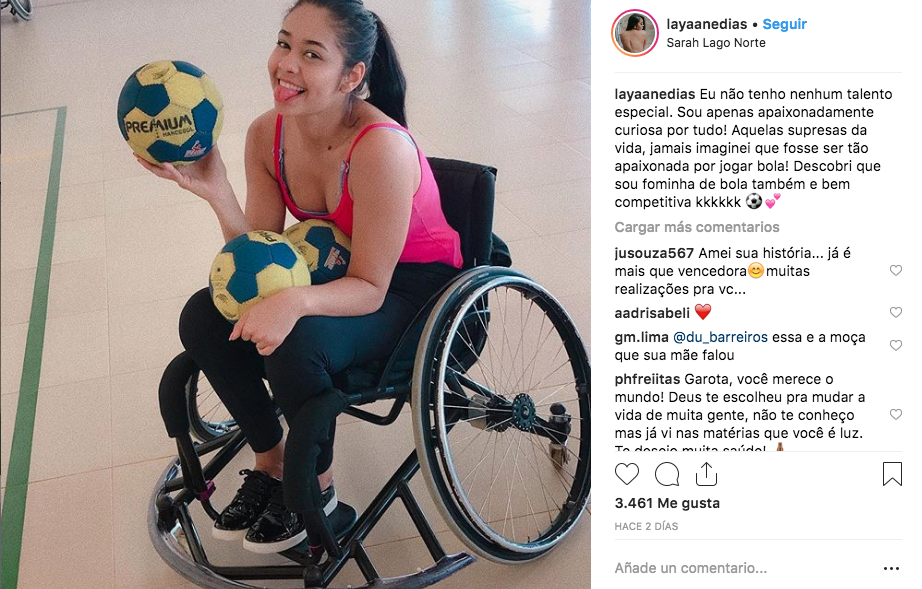Like the post with heart icon
The image size is (922, 589).
coord(626,474)
